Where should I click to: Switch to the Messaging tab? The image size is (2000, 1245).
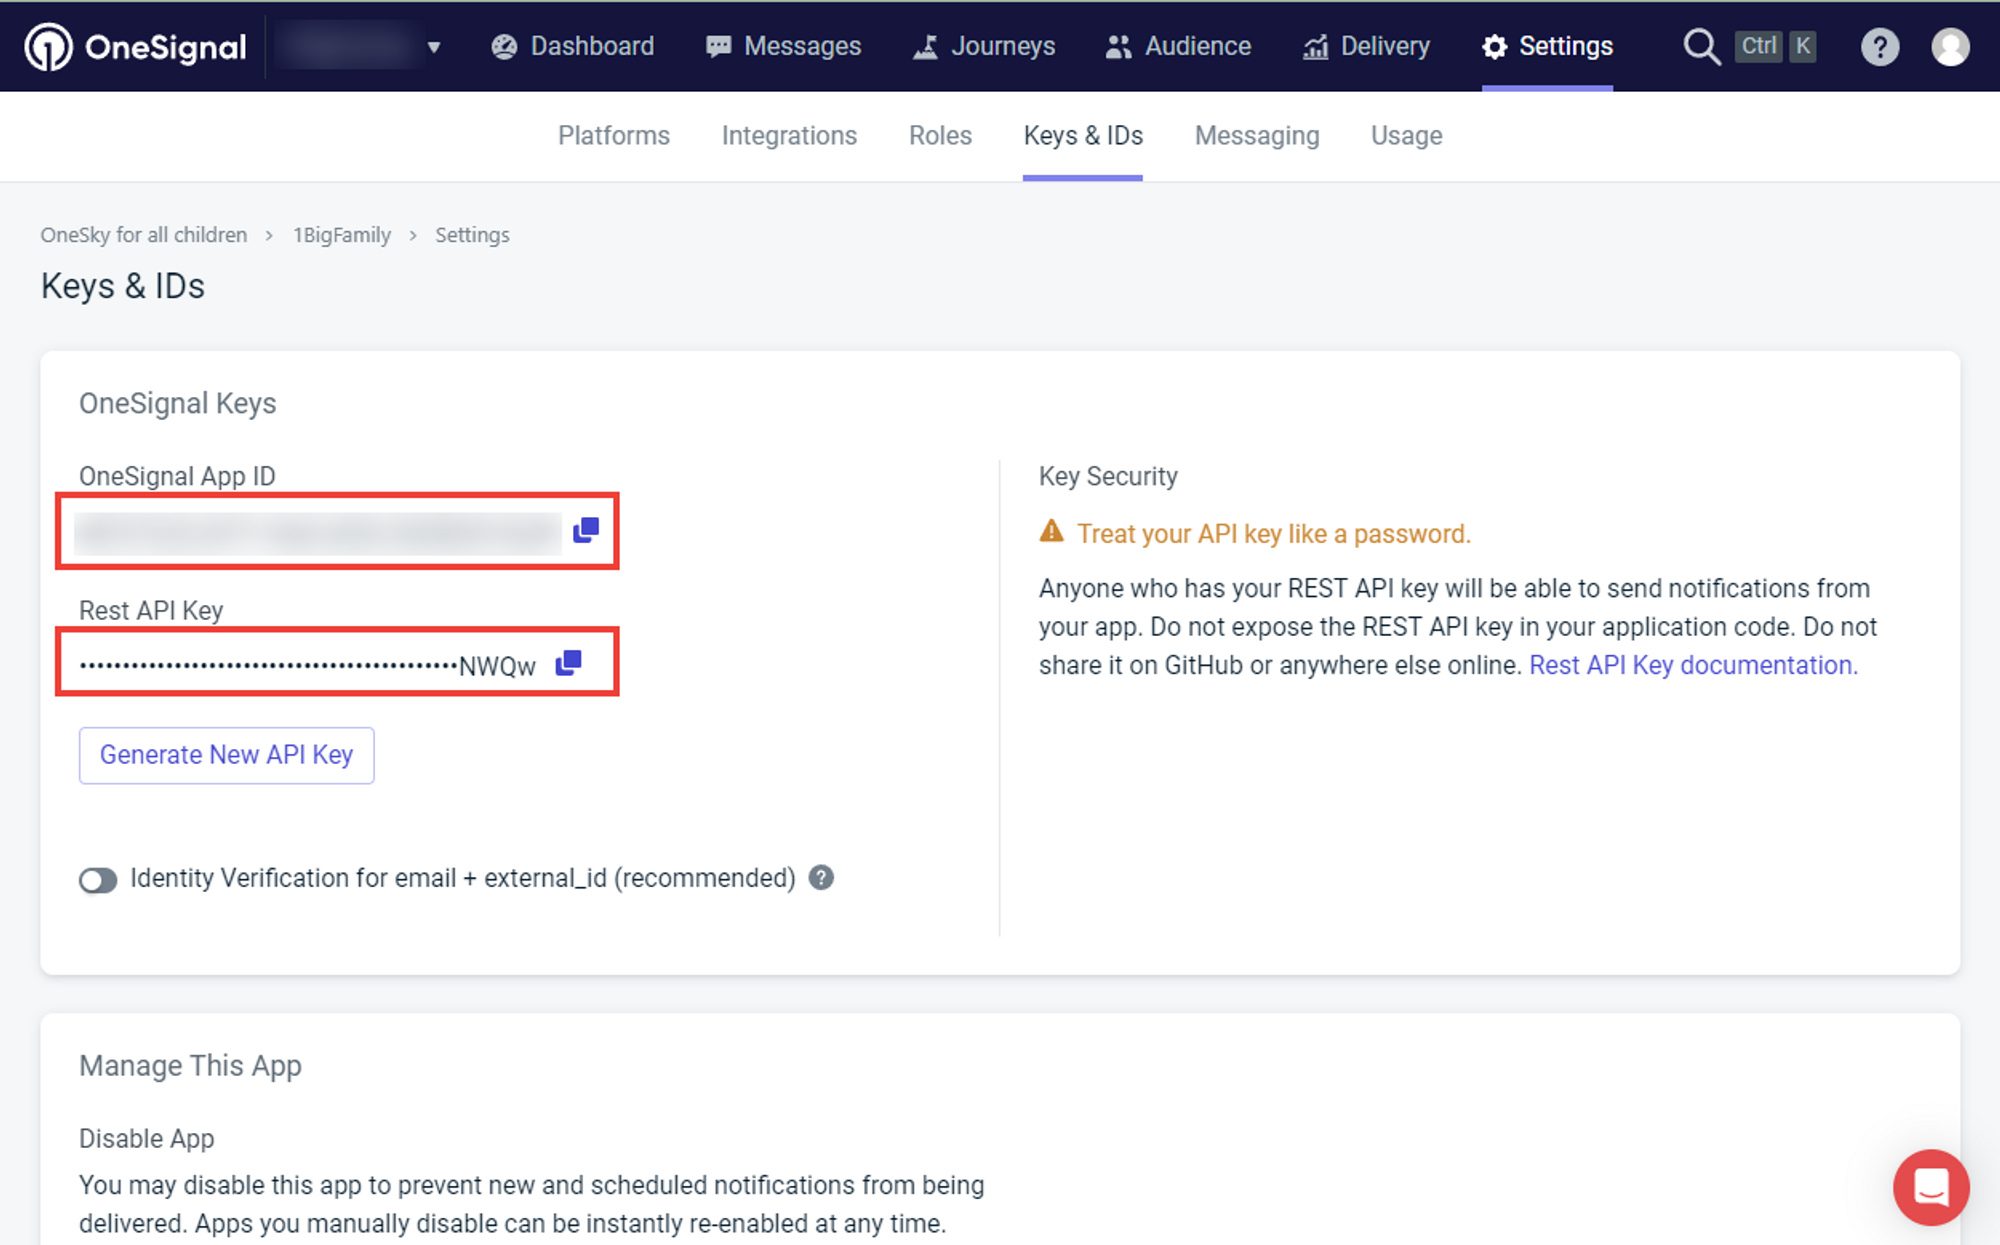[1257, 135]
